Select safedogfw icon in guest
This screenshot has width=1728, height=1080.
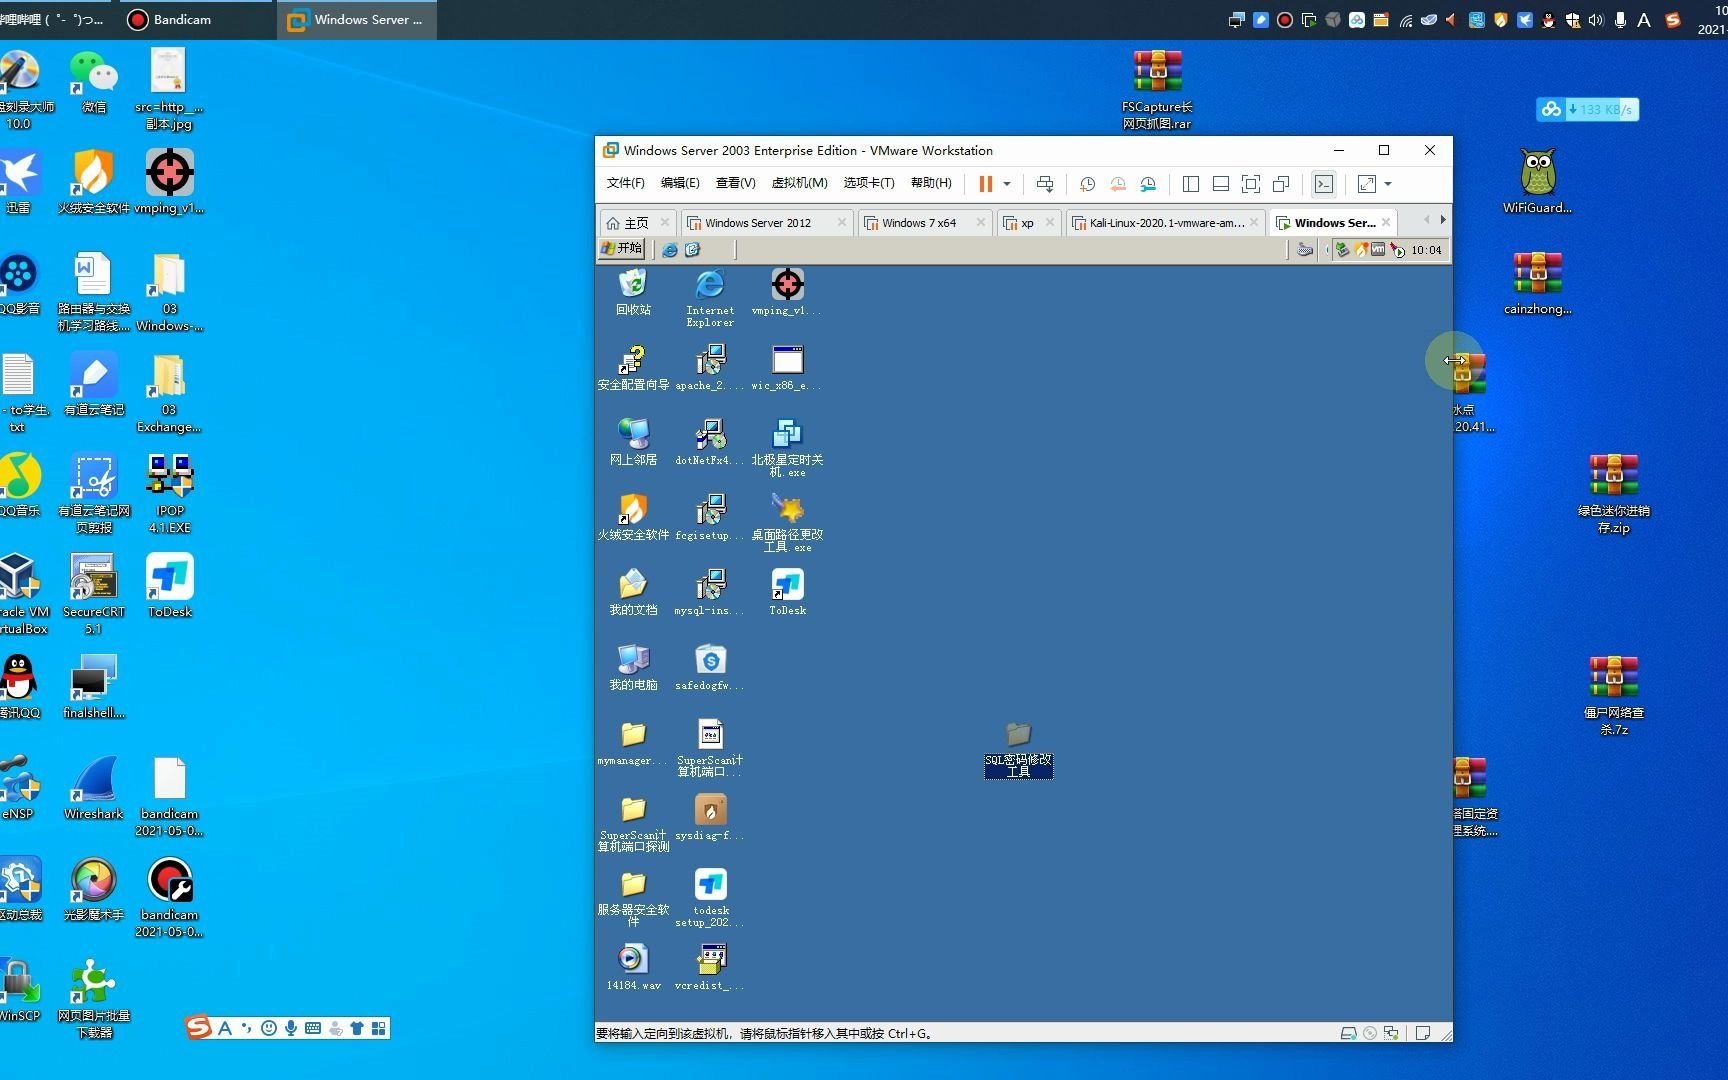pos(710,667)
